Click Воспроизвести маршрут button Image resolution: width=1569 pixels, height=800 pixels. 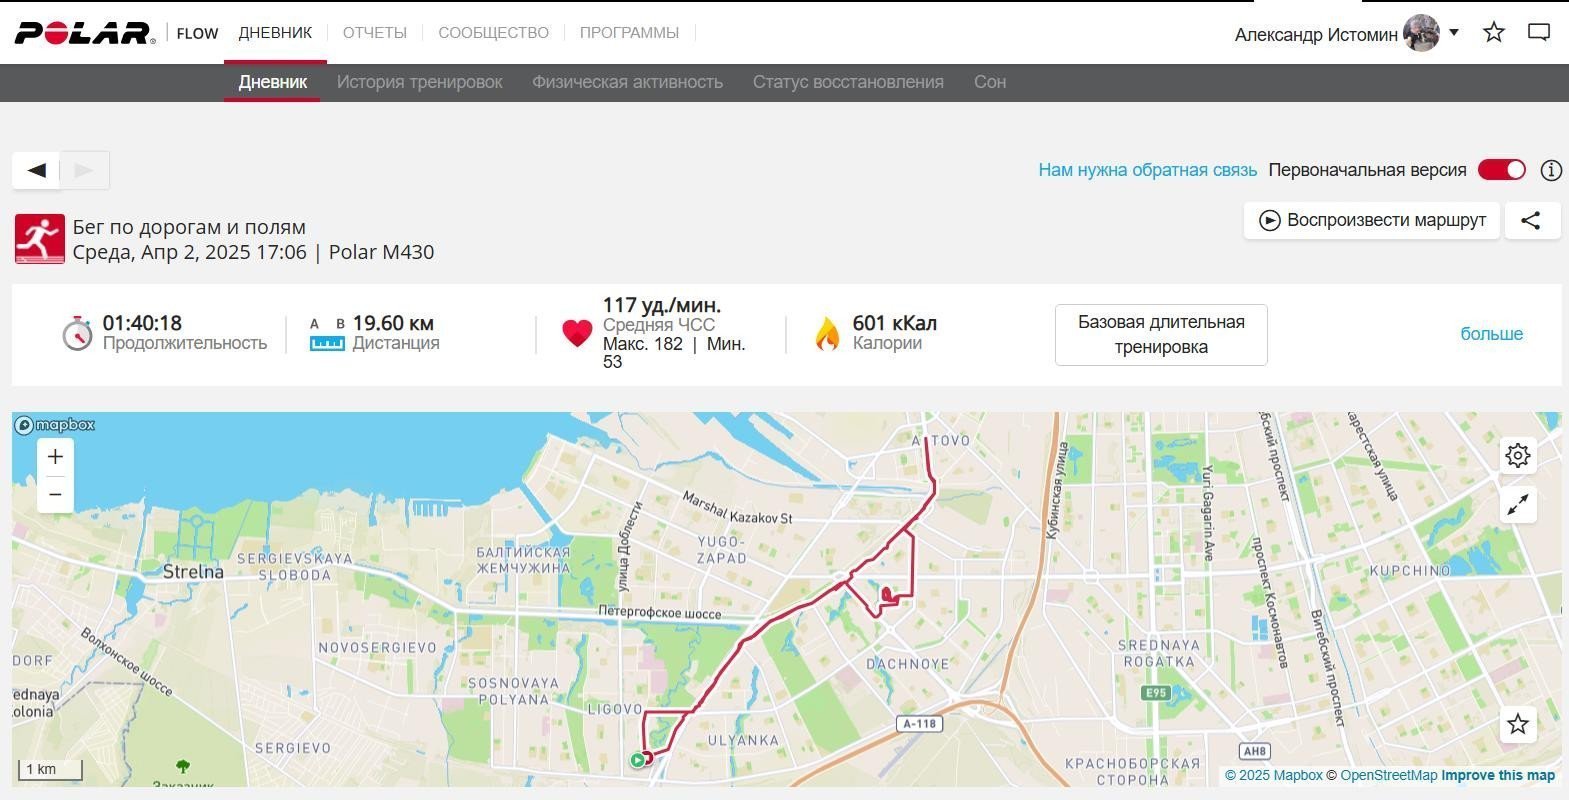[x=1372, y=221]
